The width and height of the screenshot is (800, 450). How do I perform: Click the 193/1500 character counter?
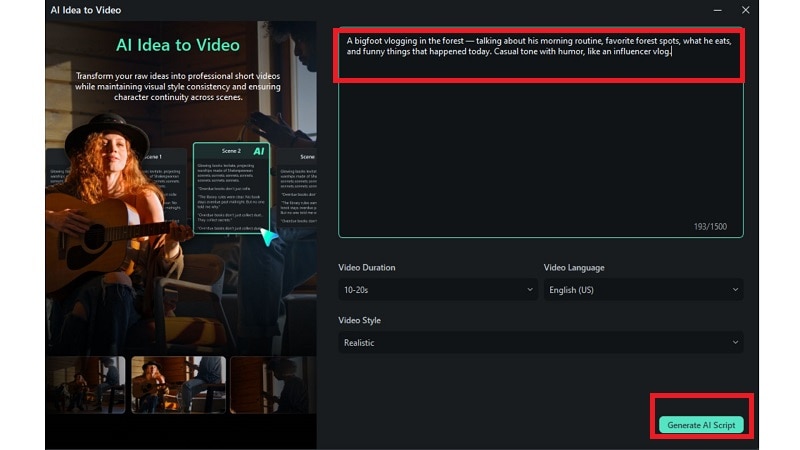pos(710,227)
